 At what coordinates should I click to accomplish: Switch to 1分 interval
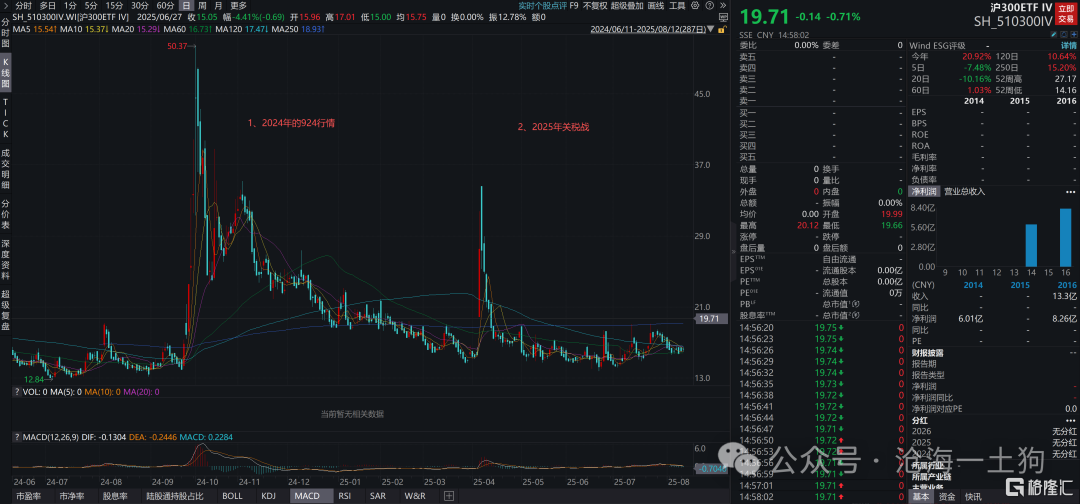pyautogui.click(x=70, y=6)
